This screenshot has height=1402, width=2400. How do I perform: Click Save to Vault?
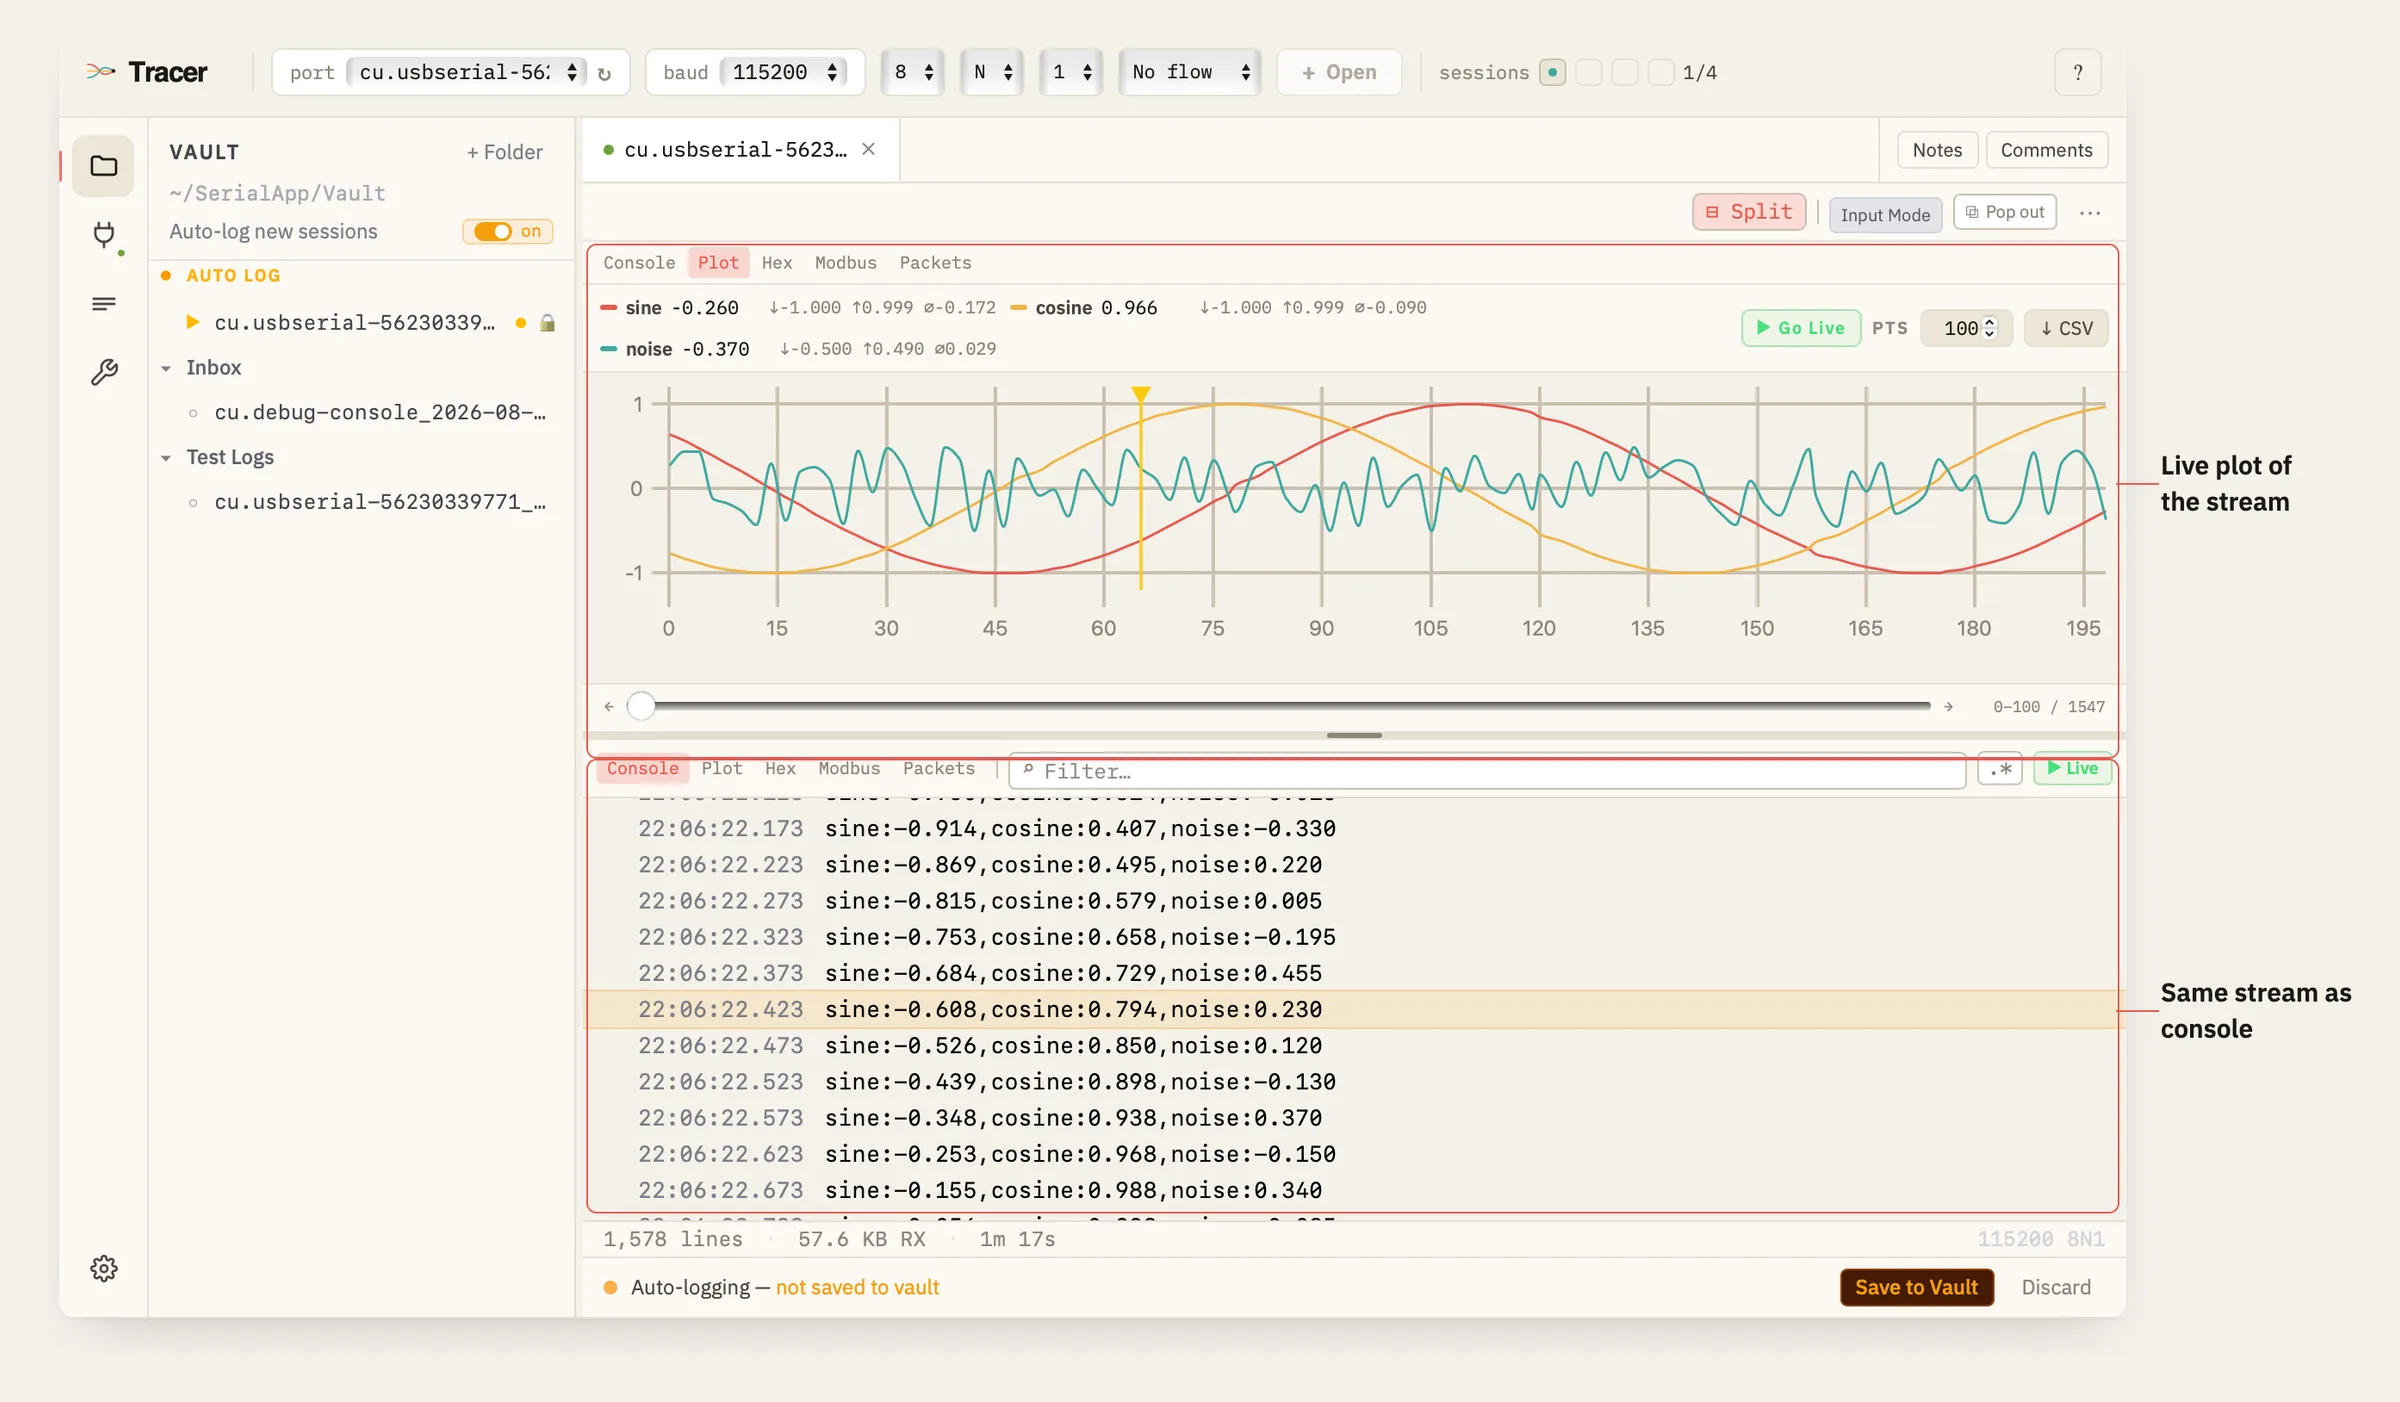coord(1916,1287)
